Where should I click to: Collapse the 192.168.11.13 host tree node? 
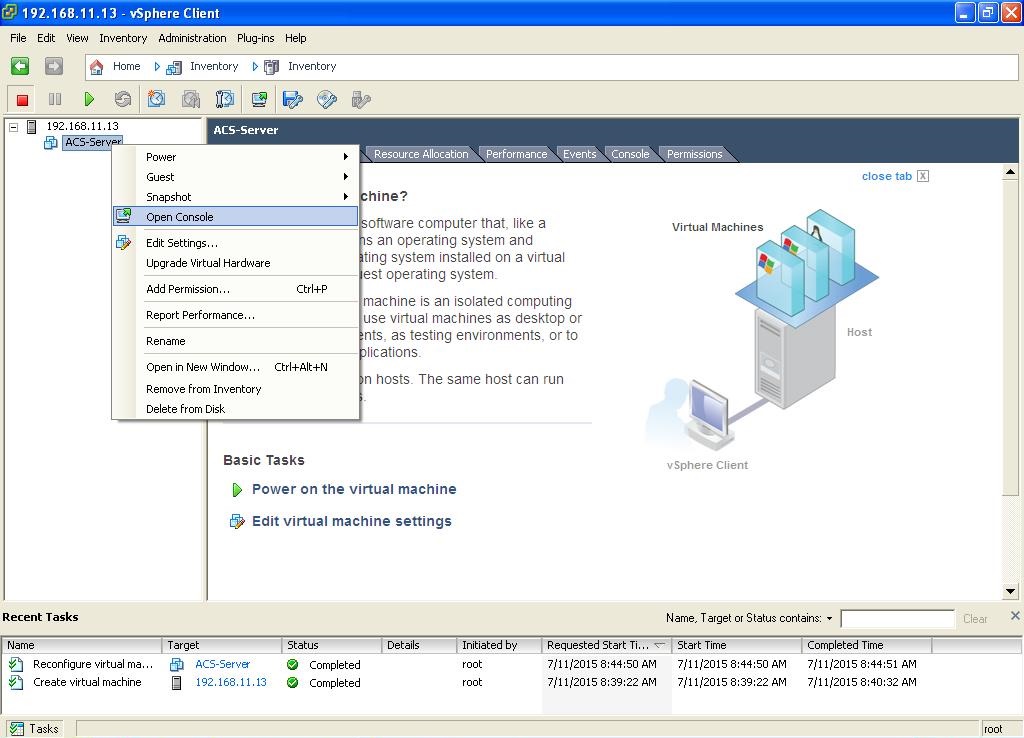(x=13, y=127)
